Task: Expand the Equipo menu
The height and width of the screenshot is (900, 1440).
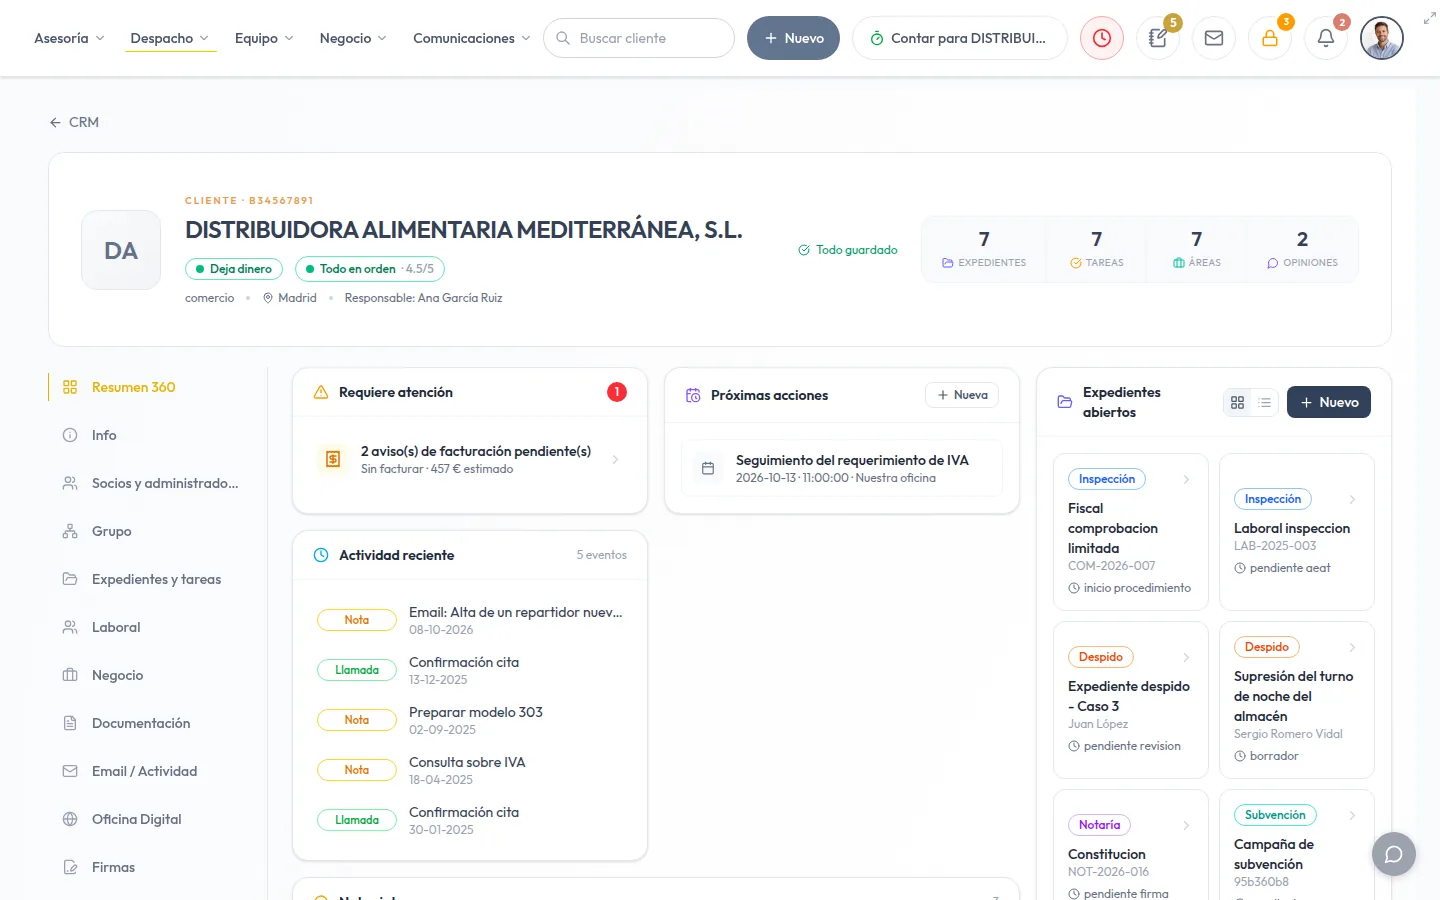Action: coord(264,38)
